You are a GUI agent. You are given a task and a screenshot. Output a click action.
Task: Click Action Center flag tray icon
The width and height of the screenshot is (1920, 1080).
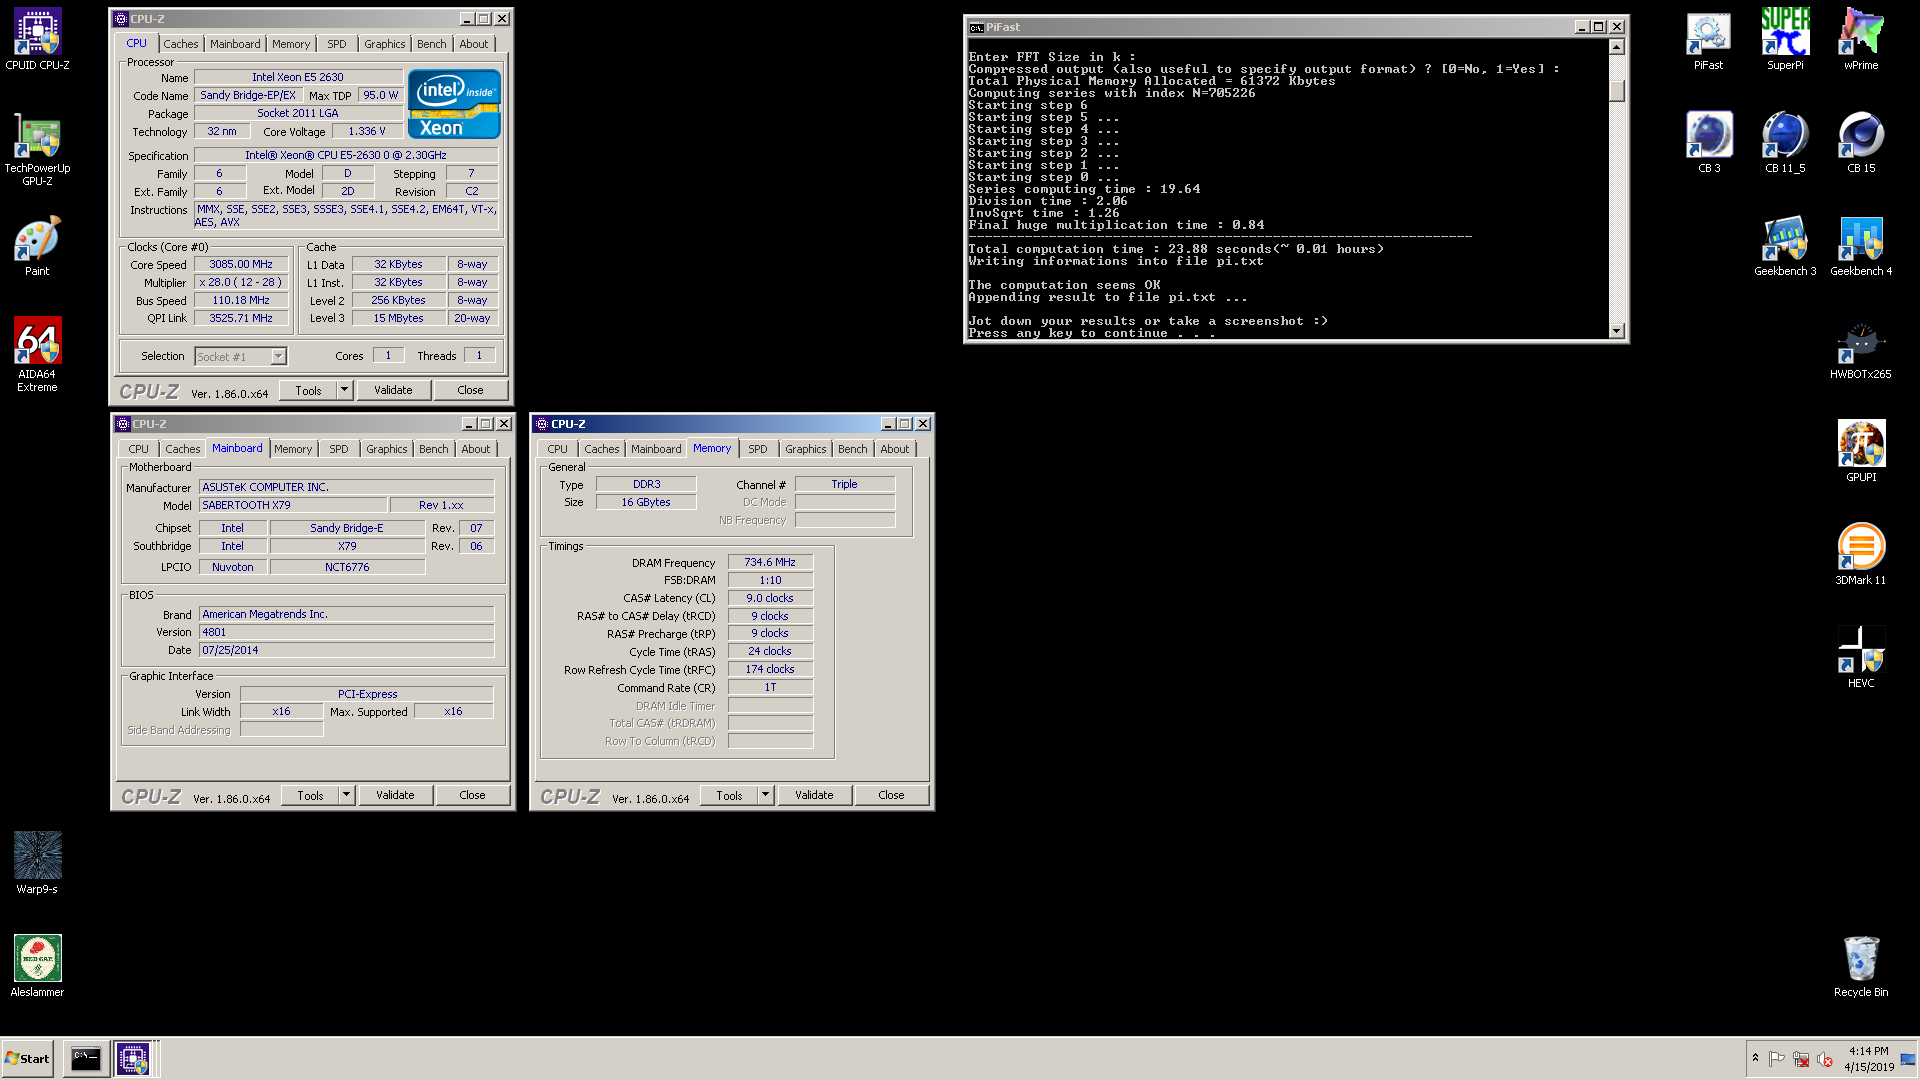[x=1777, y=1059]
